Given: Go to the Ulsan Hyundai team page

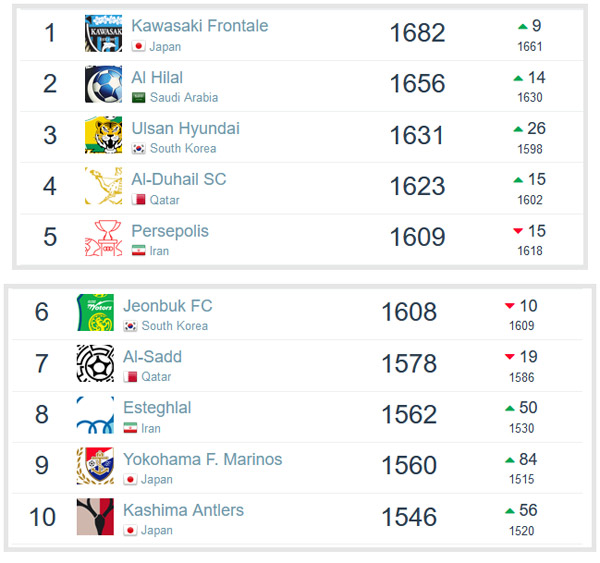Looking at the screenshot, I should tap(185, 128).
